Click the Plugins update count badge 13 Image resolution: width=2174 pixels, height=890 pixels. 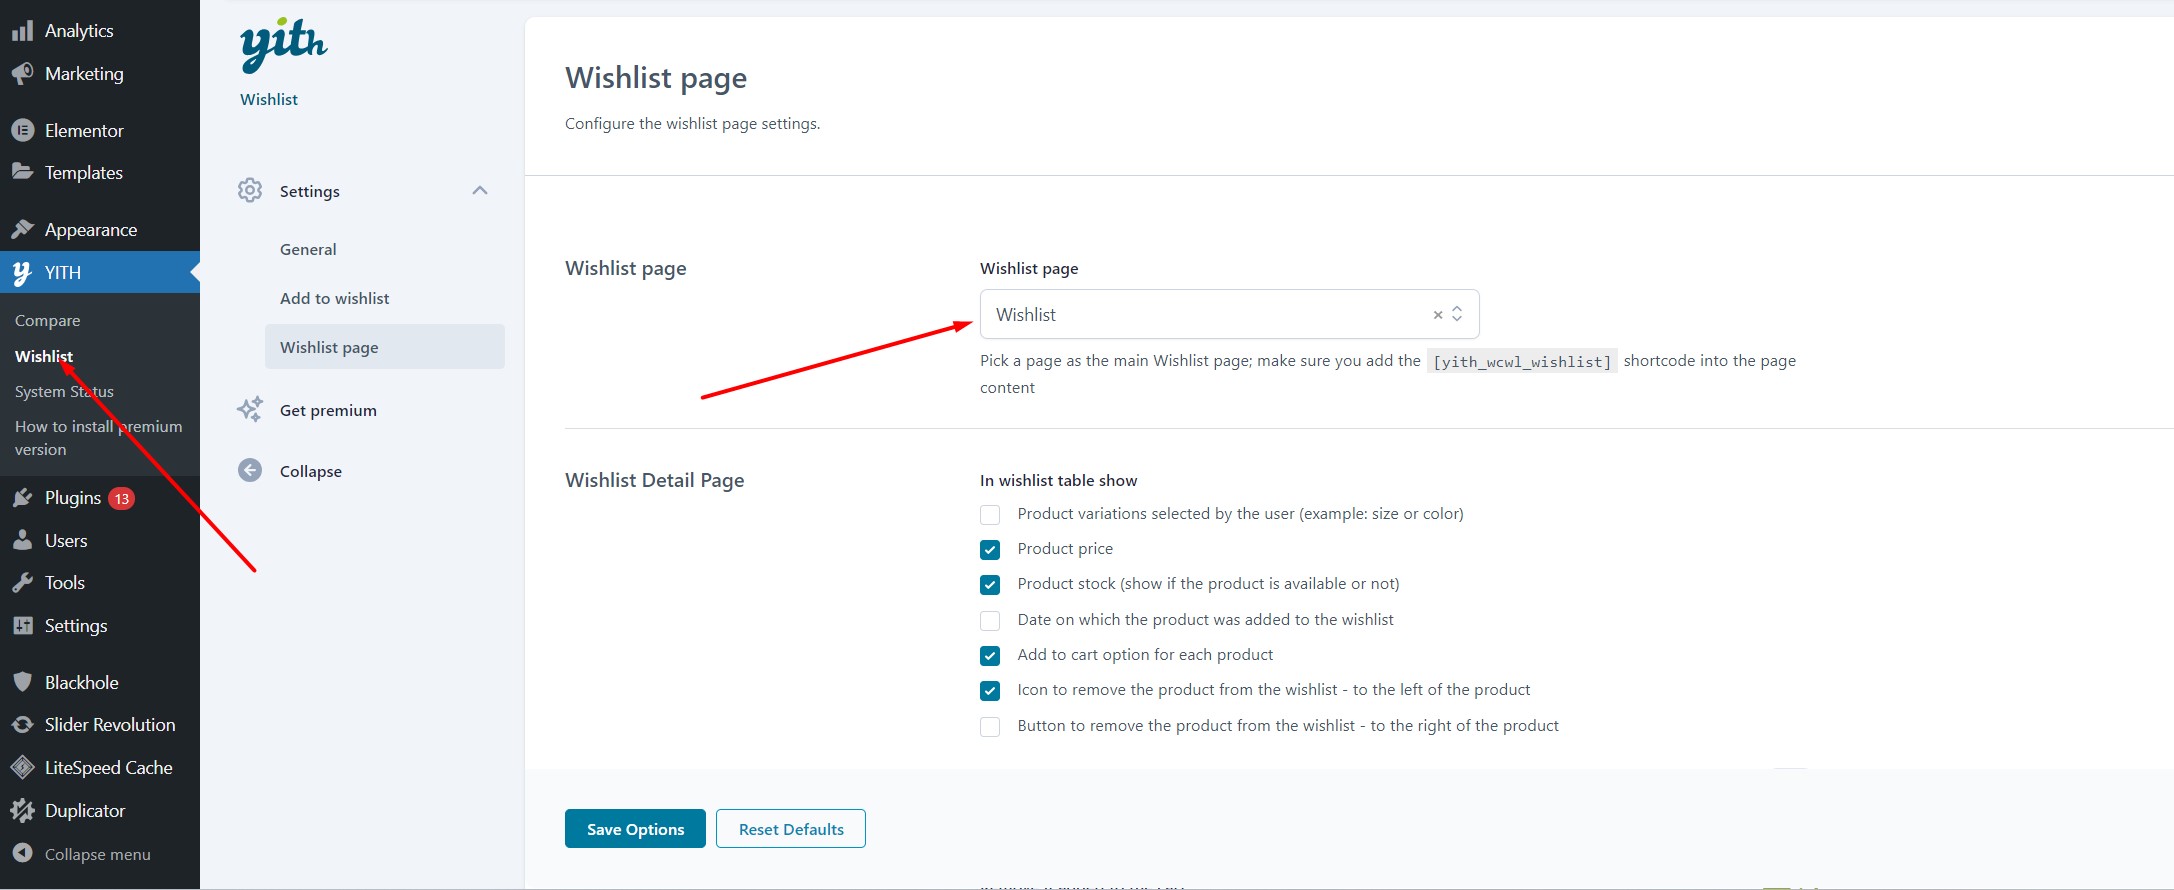(x=122, y=499)
